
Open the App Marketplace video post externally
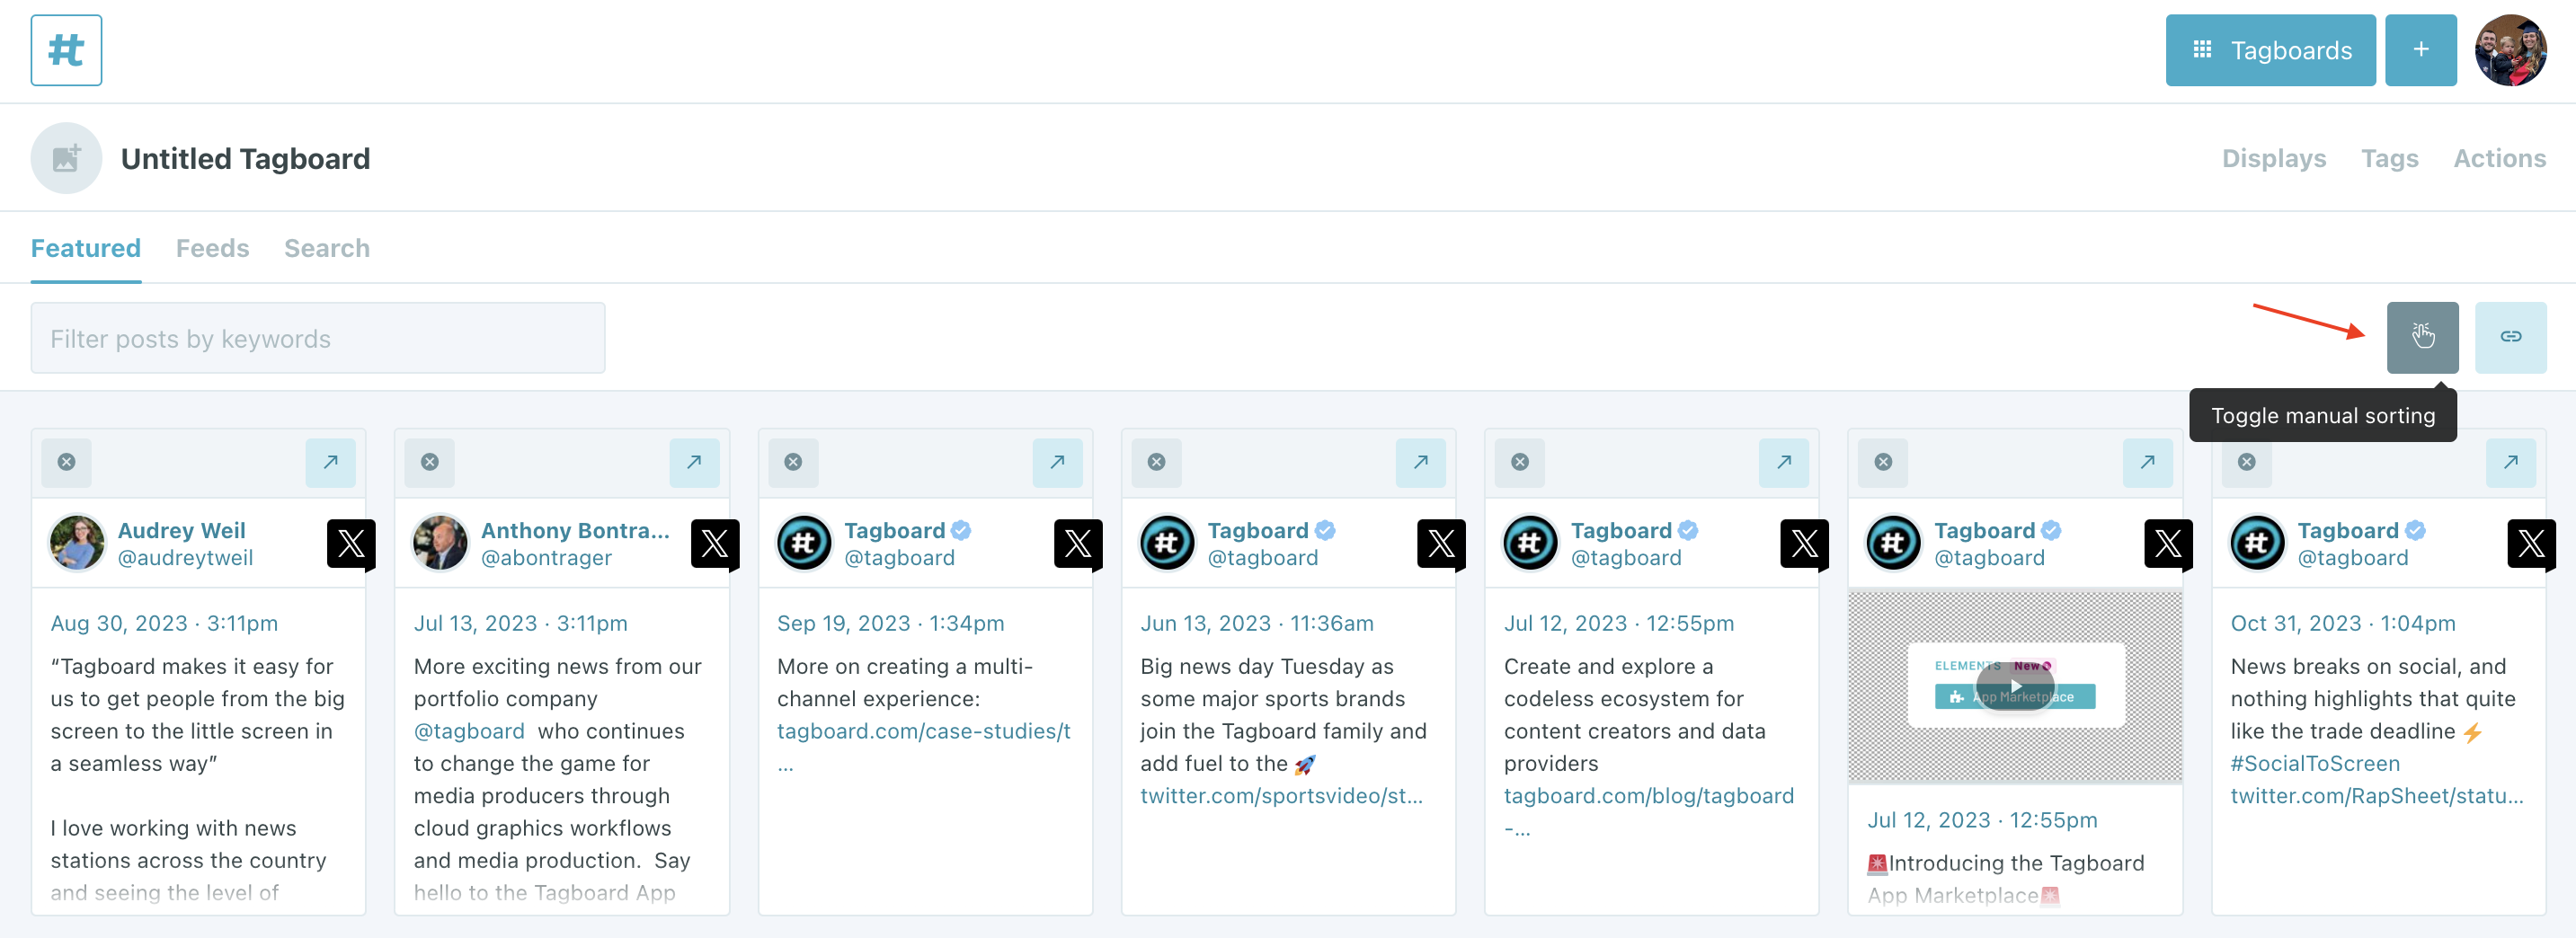2147,462
